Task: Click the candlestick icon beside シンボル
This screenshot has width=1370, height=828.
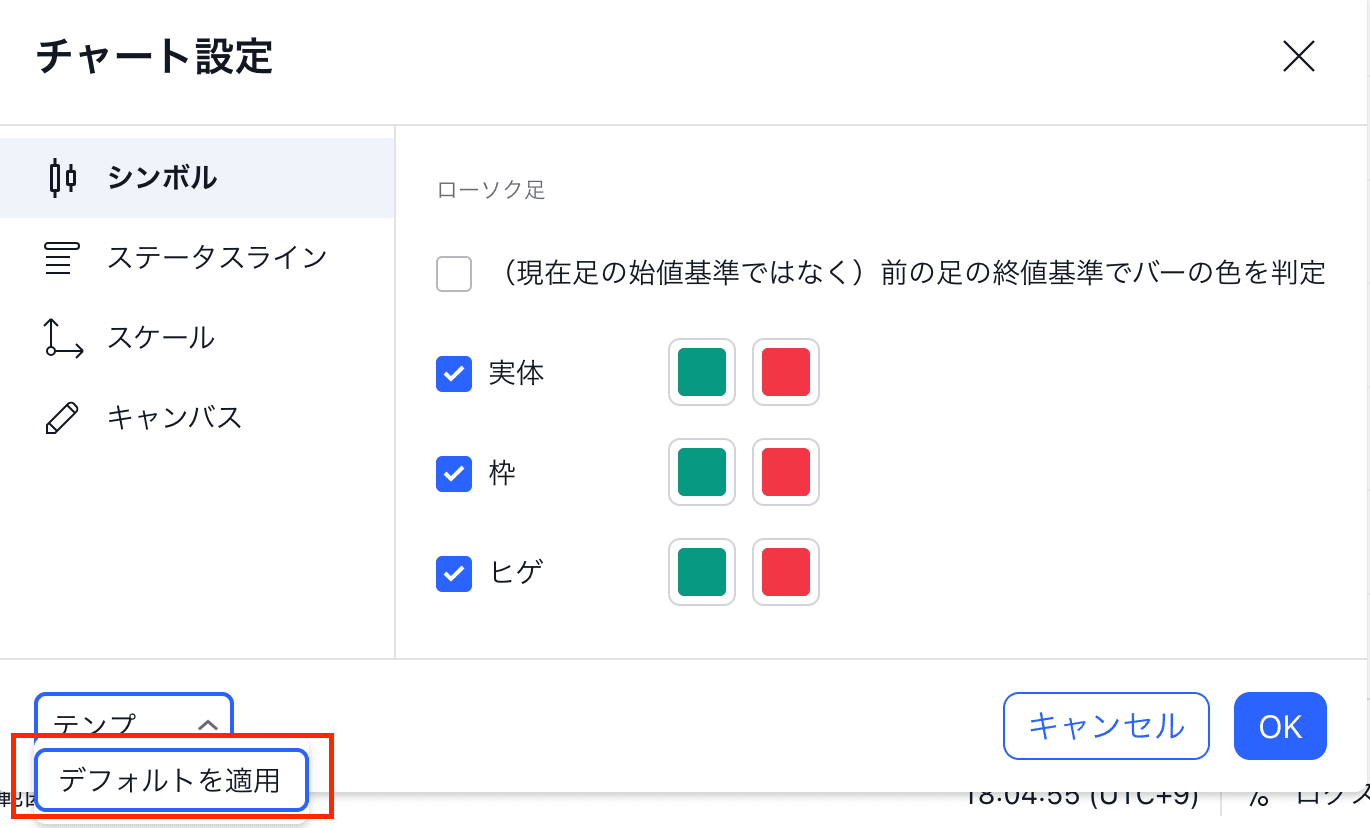Action: point(62,178)
